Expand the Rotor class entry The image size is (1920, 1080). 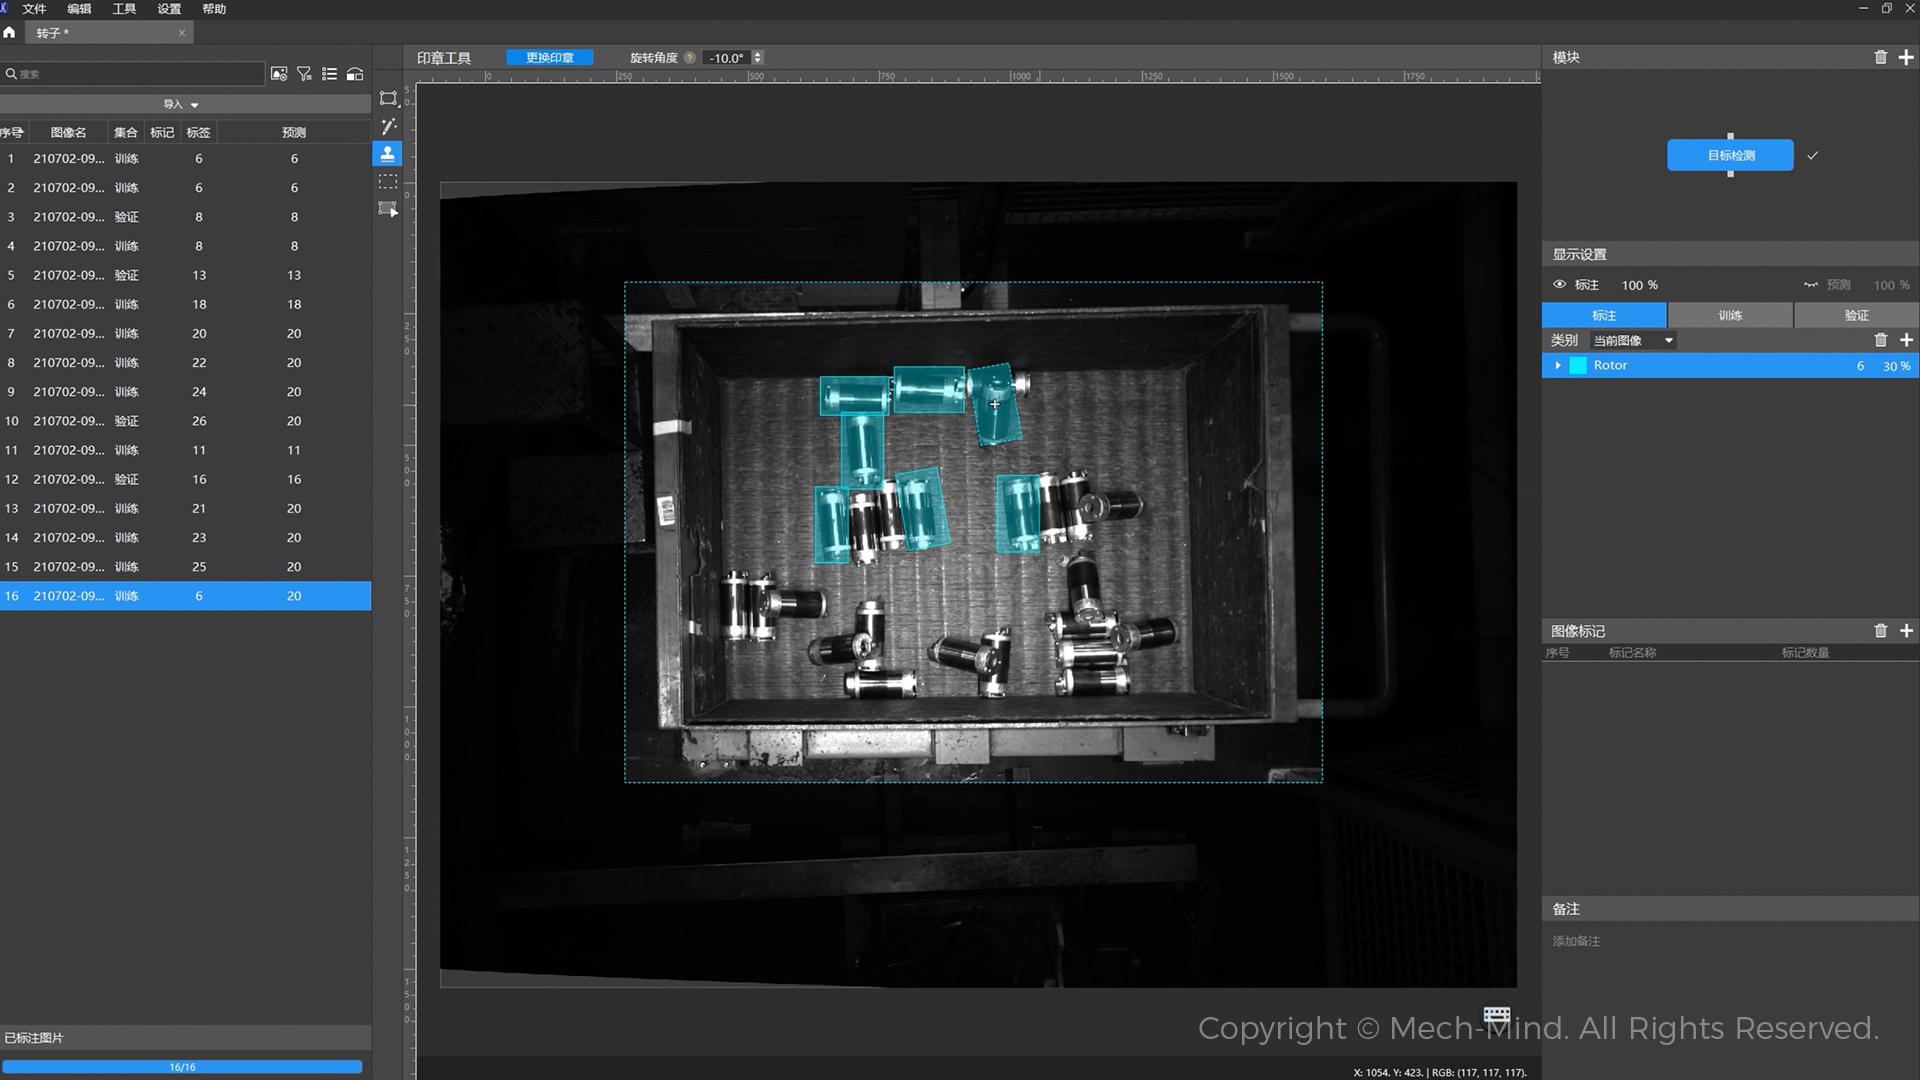tap(1558, 366)
